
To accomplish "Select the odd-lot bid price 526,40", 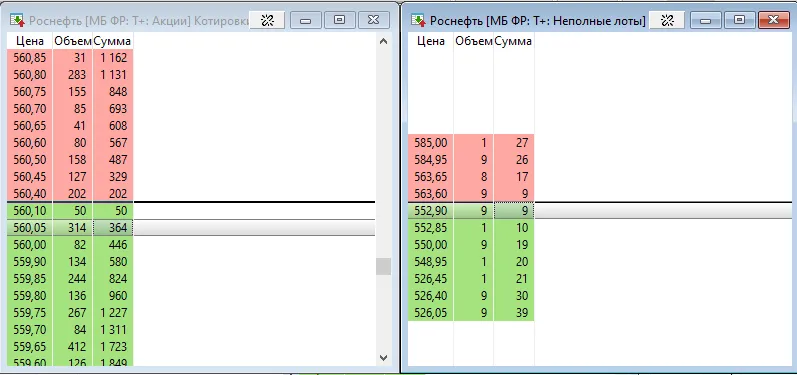I will (x=431, y=296).
